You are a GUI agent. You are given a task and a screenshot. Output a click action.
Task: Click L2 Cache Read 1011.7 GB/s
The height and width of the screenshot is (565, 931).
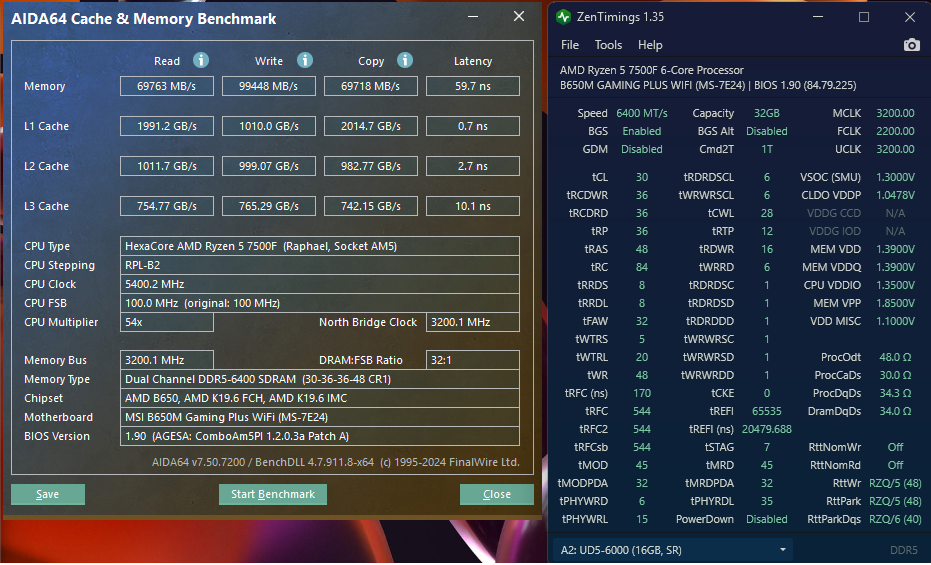tap(167, 166)
